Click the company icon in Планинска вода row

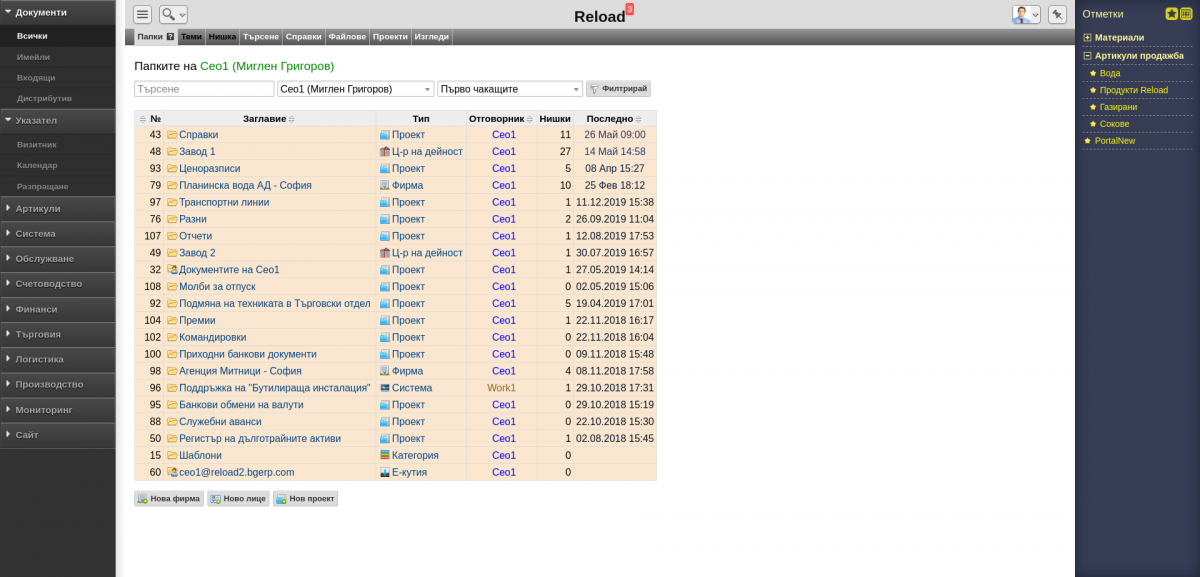385,186
